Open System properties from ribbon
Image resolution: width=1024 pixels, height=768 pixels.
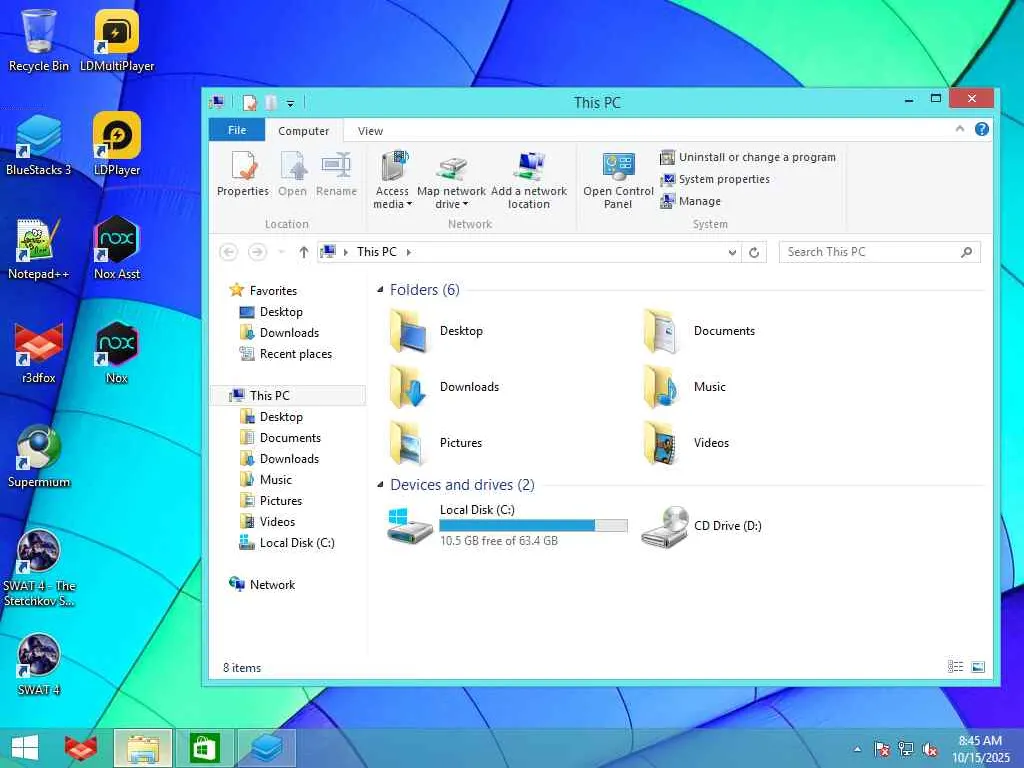pyautogui.click(x=715, y=179)
